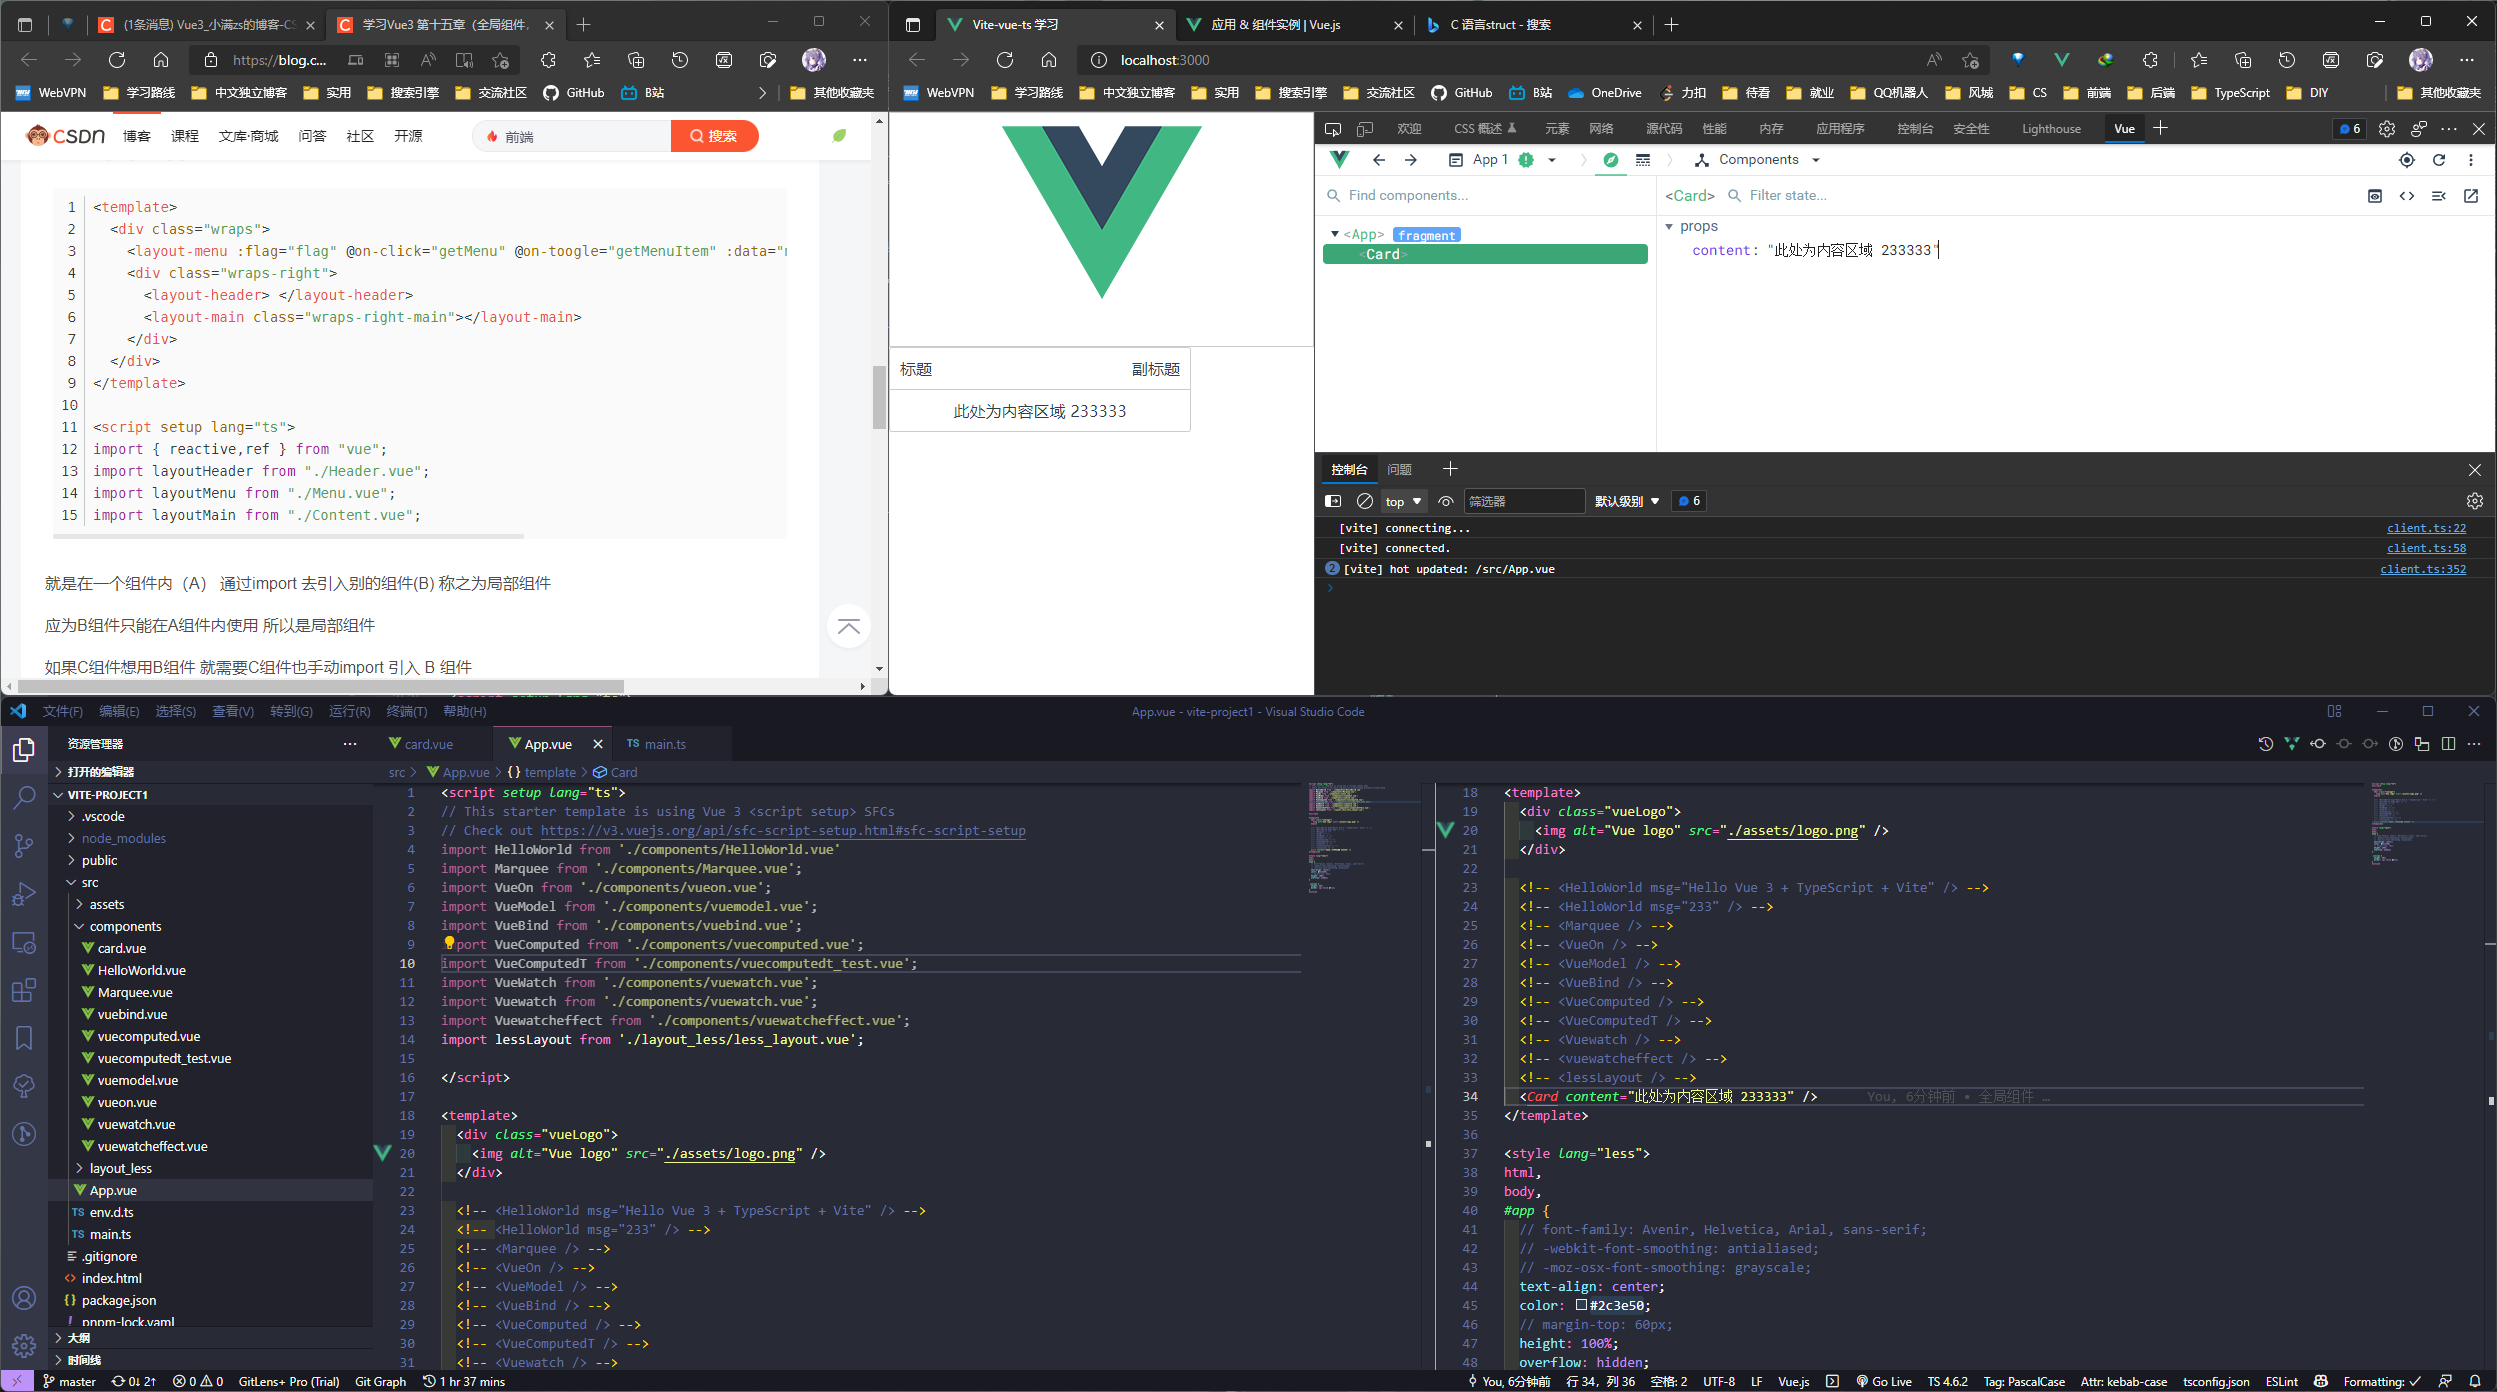Click console 筛选器 filter input
Image resolution: width=2497 pixels, height=1392 pixels.
coord(1524,501)
